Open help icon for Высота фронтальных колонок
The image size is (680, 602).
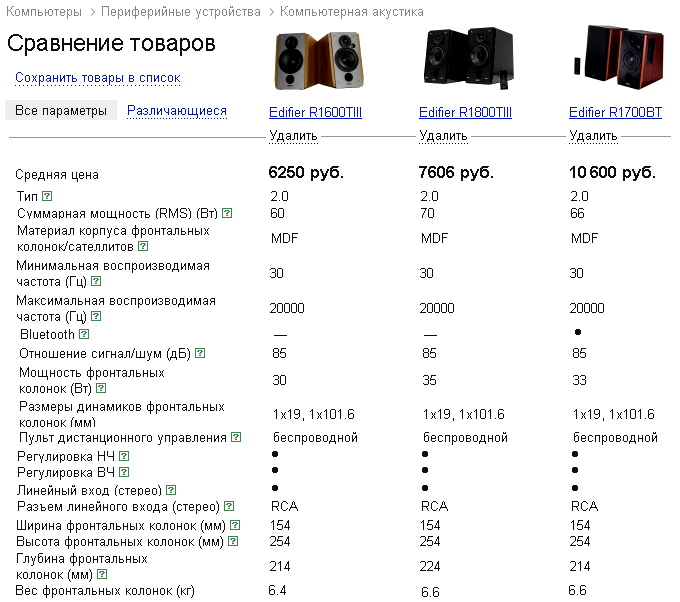click(233, 541)
